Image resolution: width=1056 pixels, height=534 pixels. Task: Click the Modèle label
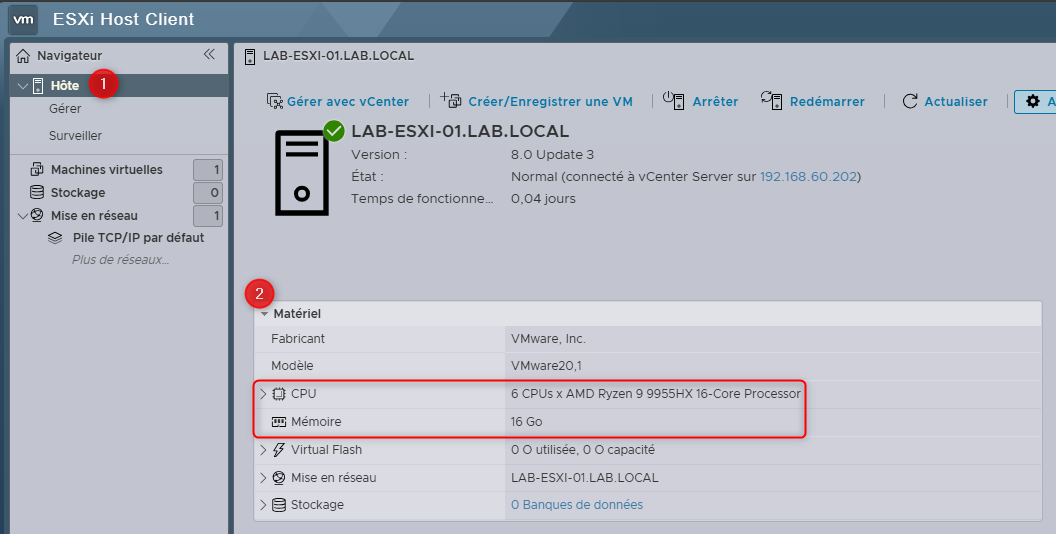pos(292,366)
